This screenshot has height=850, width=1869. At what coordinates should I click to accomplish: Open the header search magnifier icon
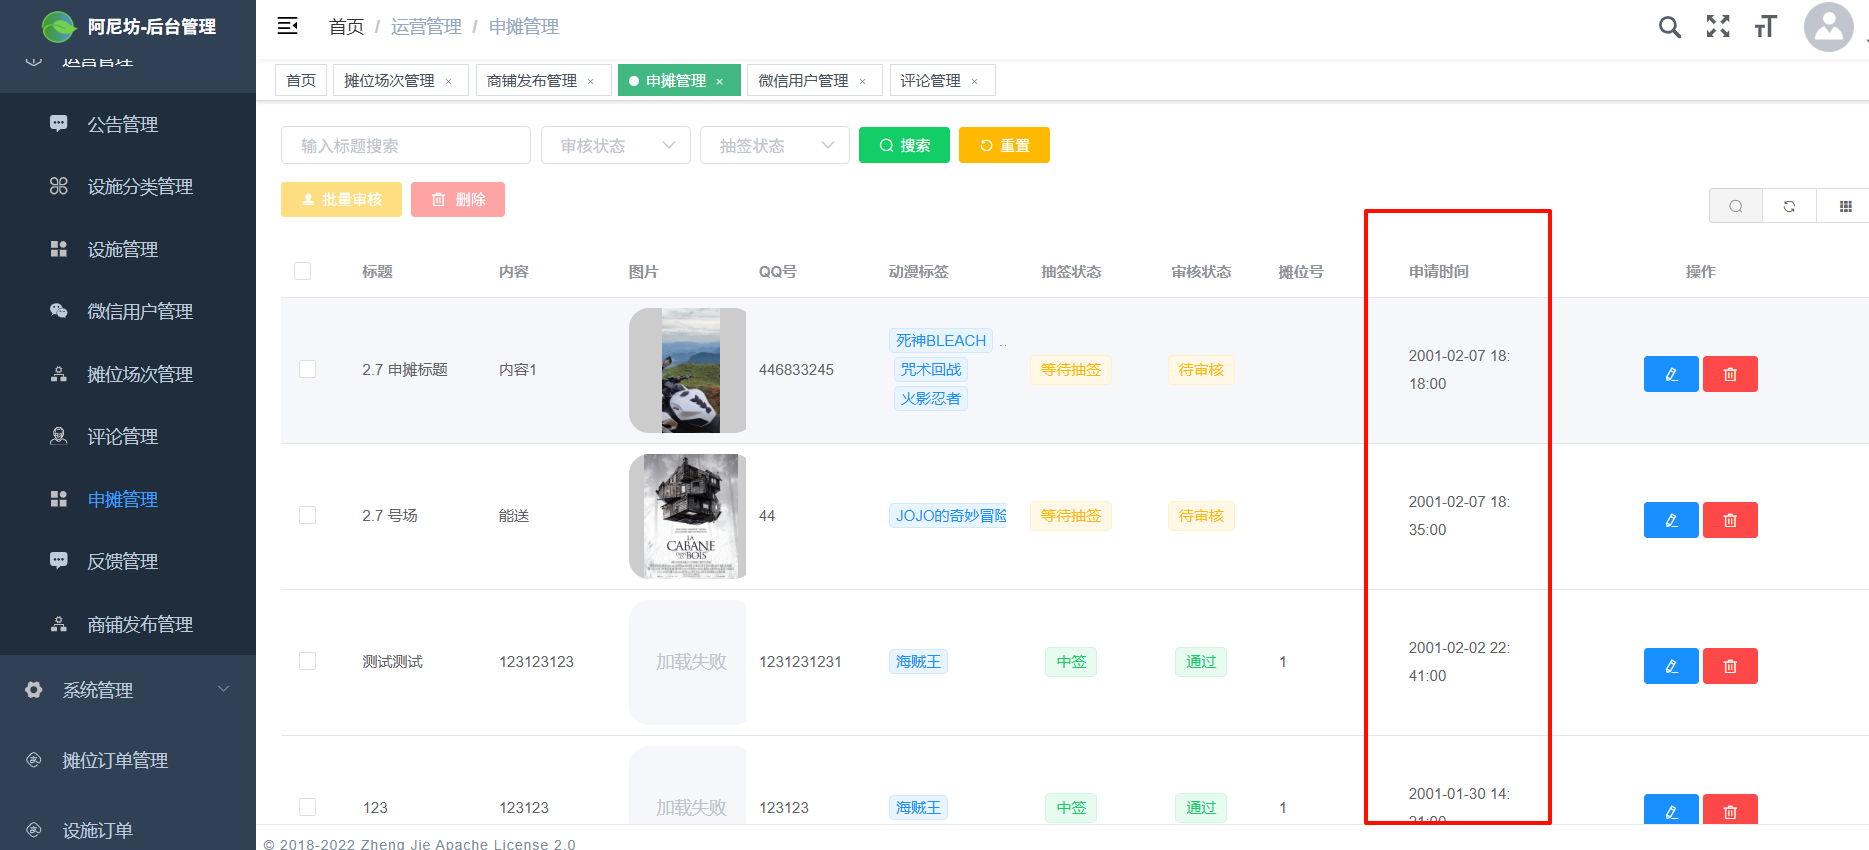click(1669, 27)
